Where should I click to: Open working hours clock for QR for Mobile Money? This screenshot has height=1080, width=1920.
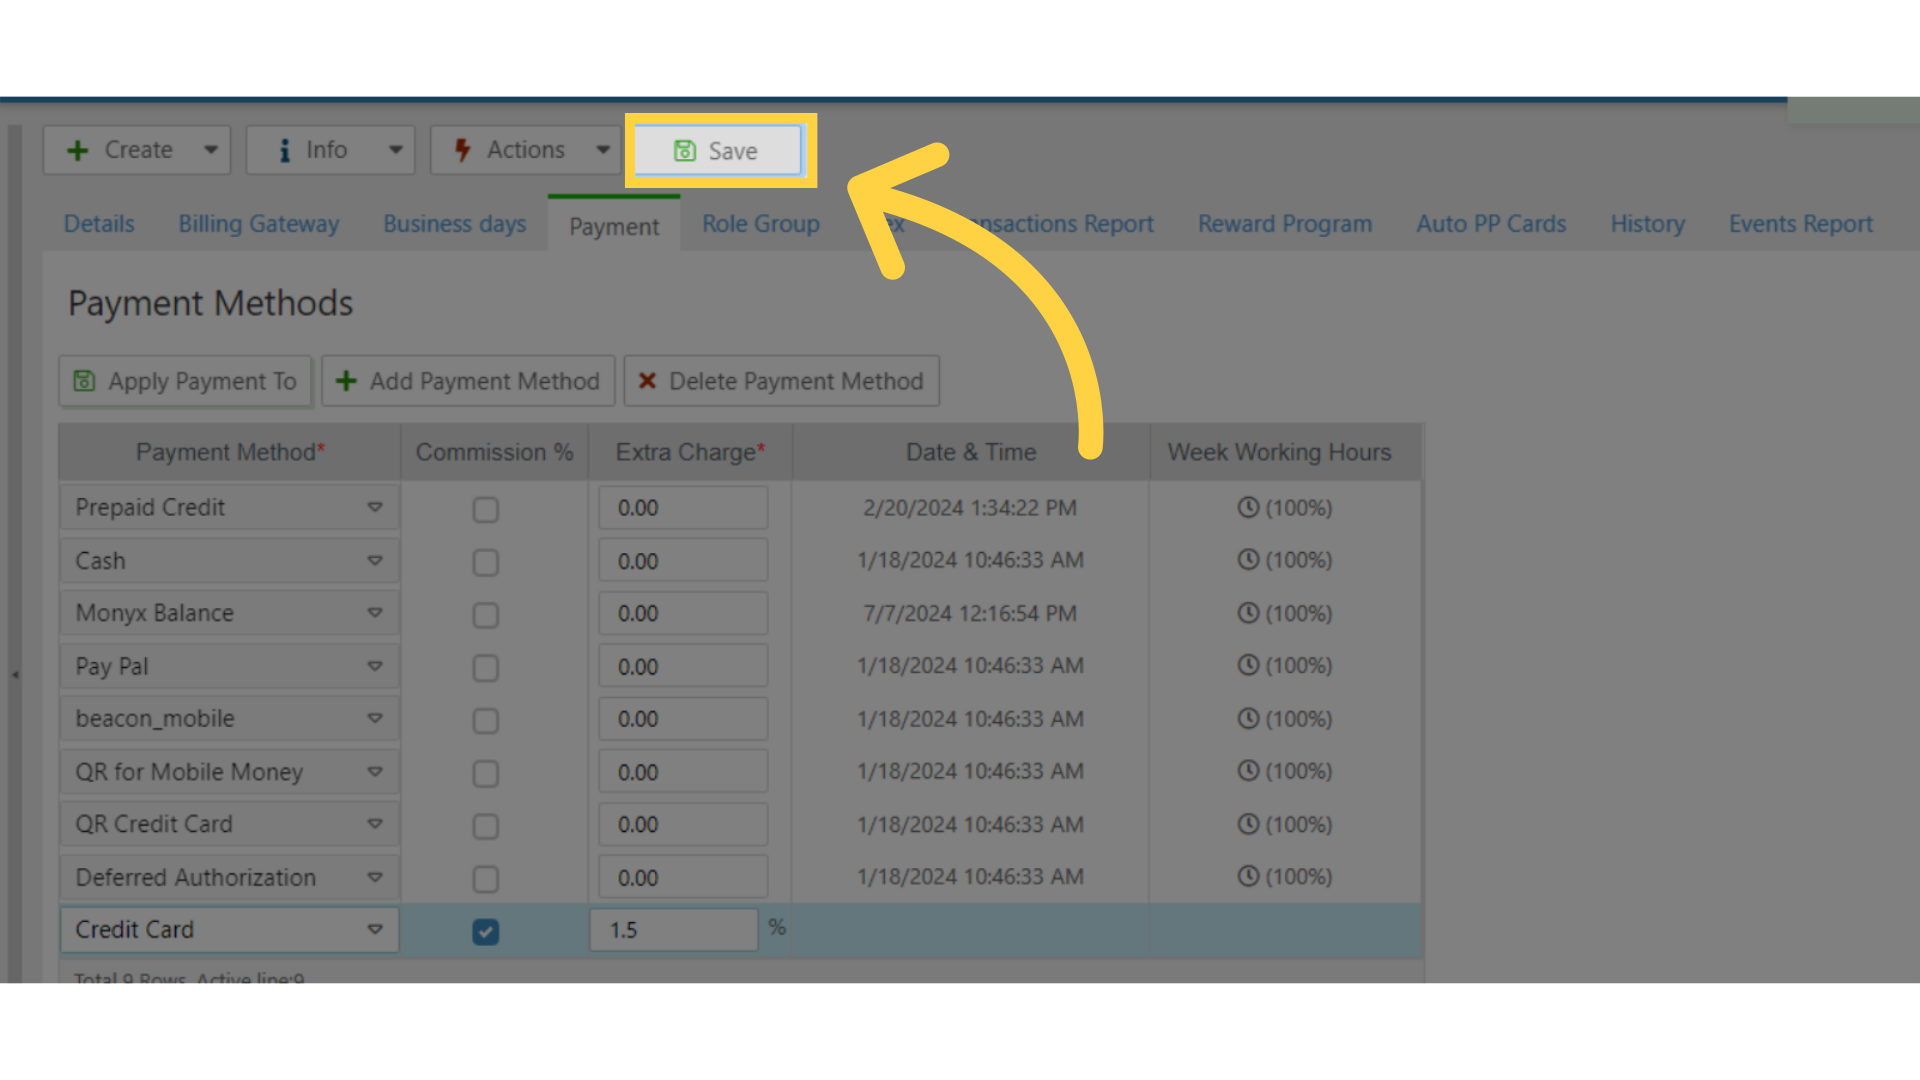(1248, 771)
